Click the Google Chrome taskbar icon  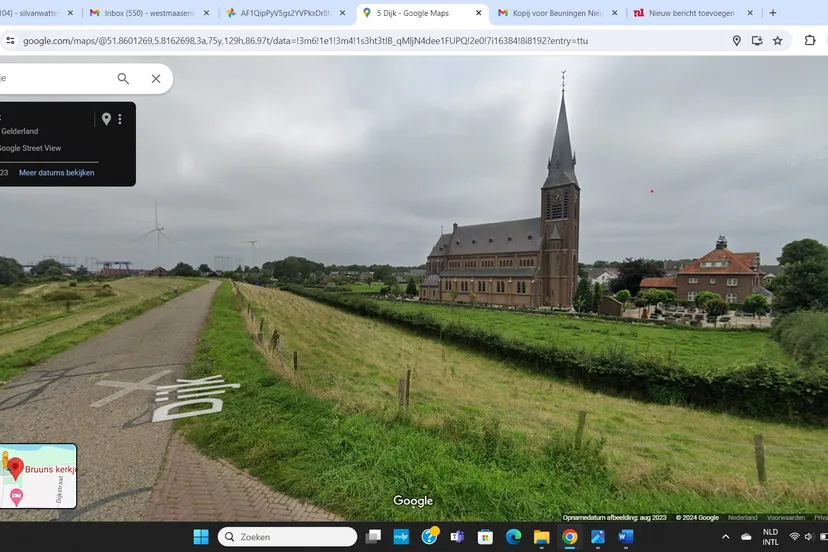coord(570,537)
